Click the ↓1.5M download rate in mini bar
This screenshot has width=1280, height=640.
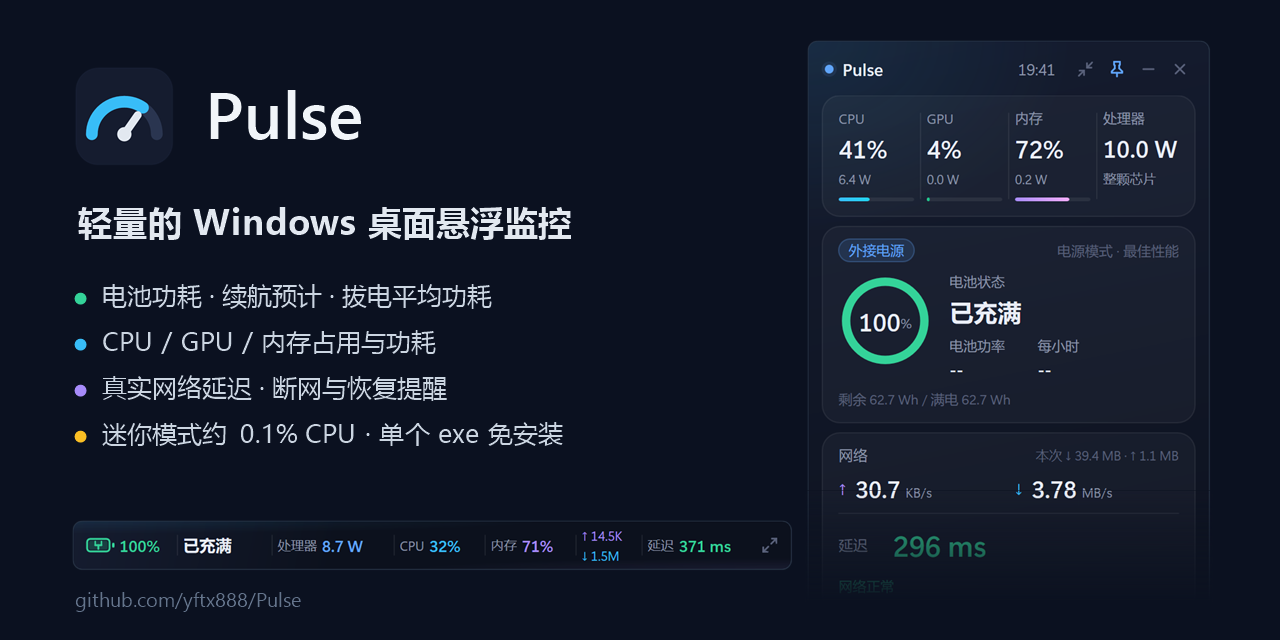600,556
